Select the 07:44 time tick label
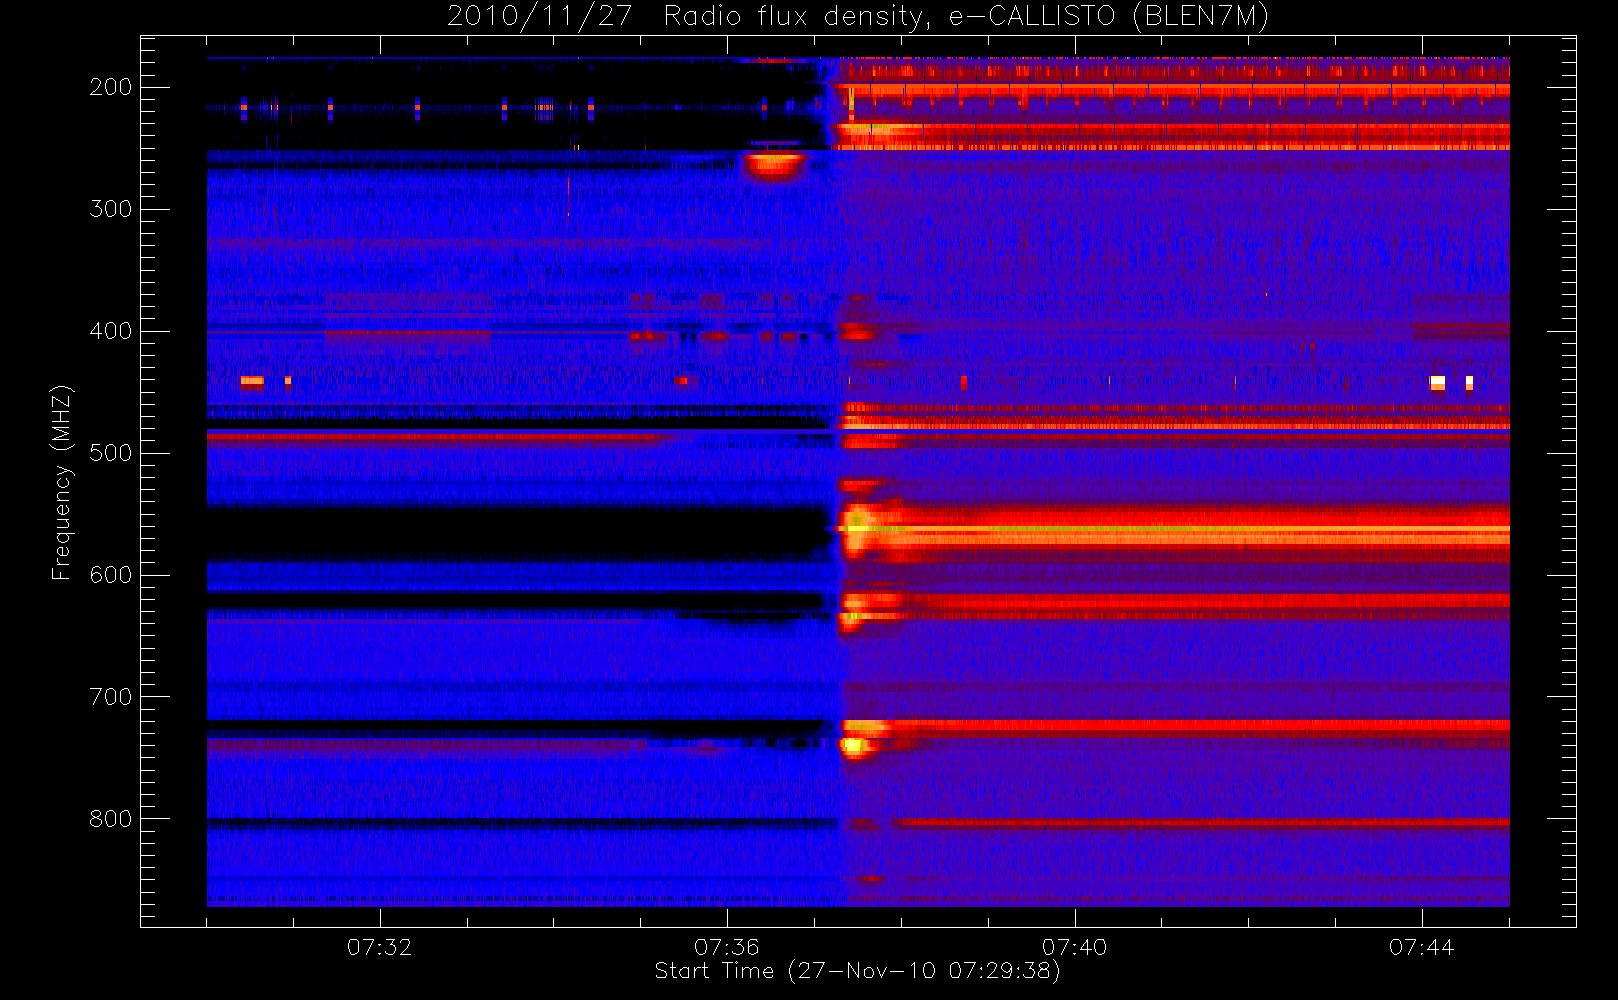The width and height of the screenshot is (1618, 1000). [1421, 947]
